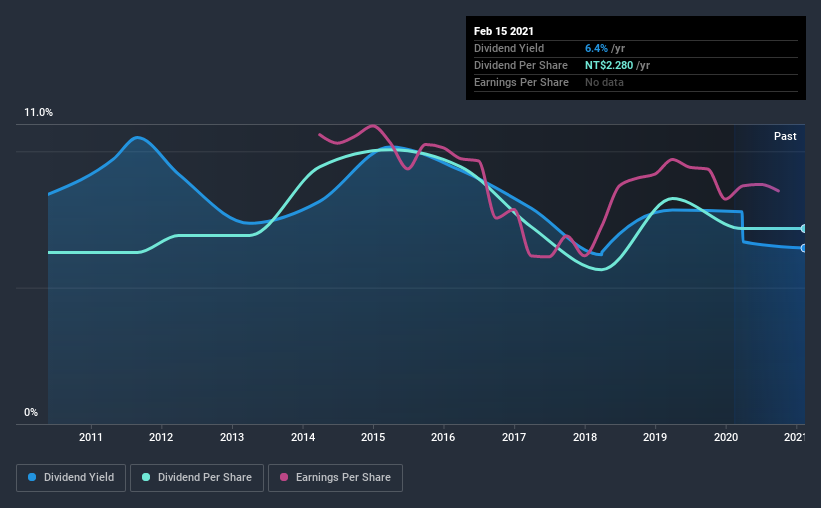Click the NT$2.280 dividend value
Image resolution: width=821 pixels, height=508 pixels.
pyautogui.click(x=609, y=65)
